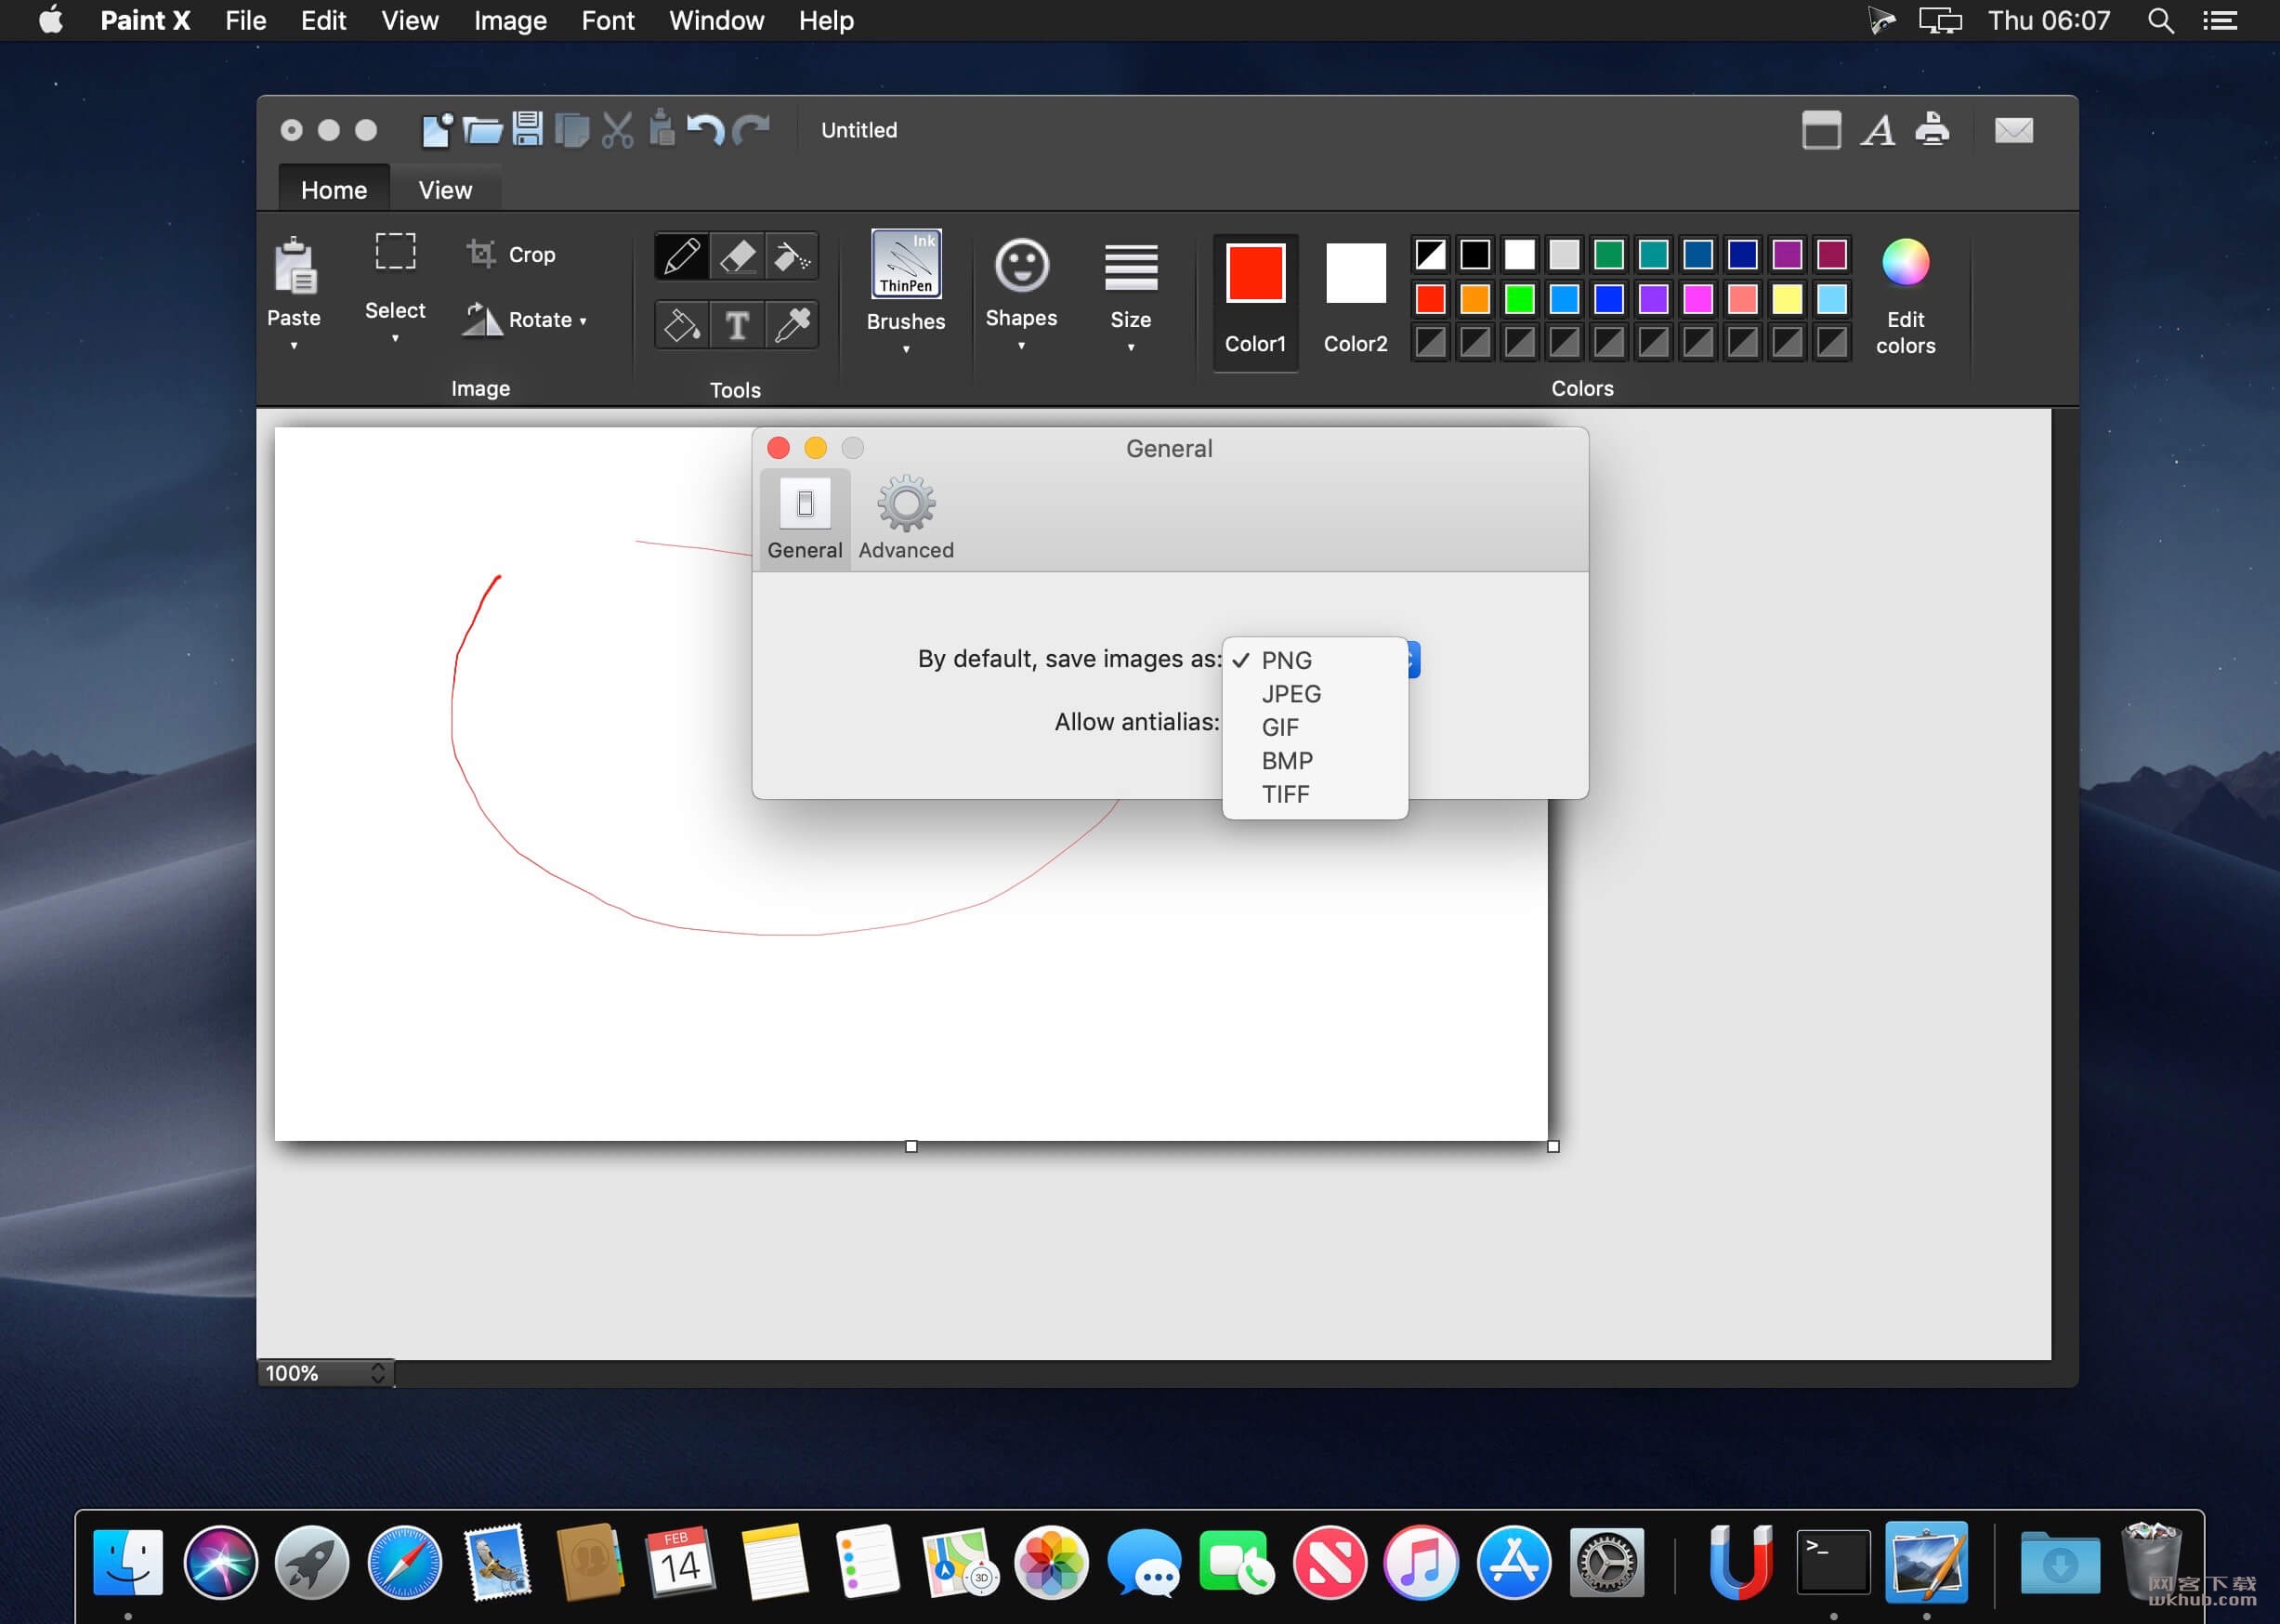Click the Copy icon in the title toolbar

click(572, 130)
